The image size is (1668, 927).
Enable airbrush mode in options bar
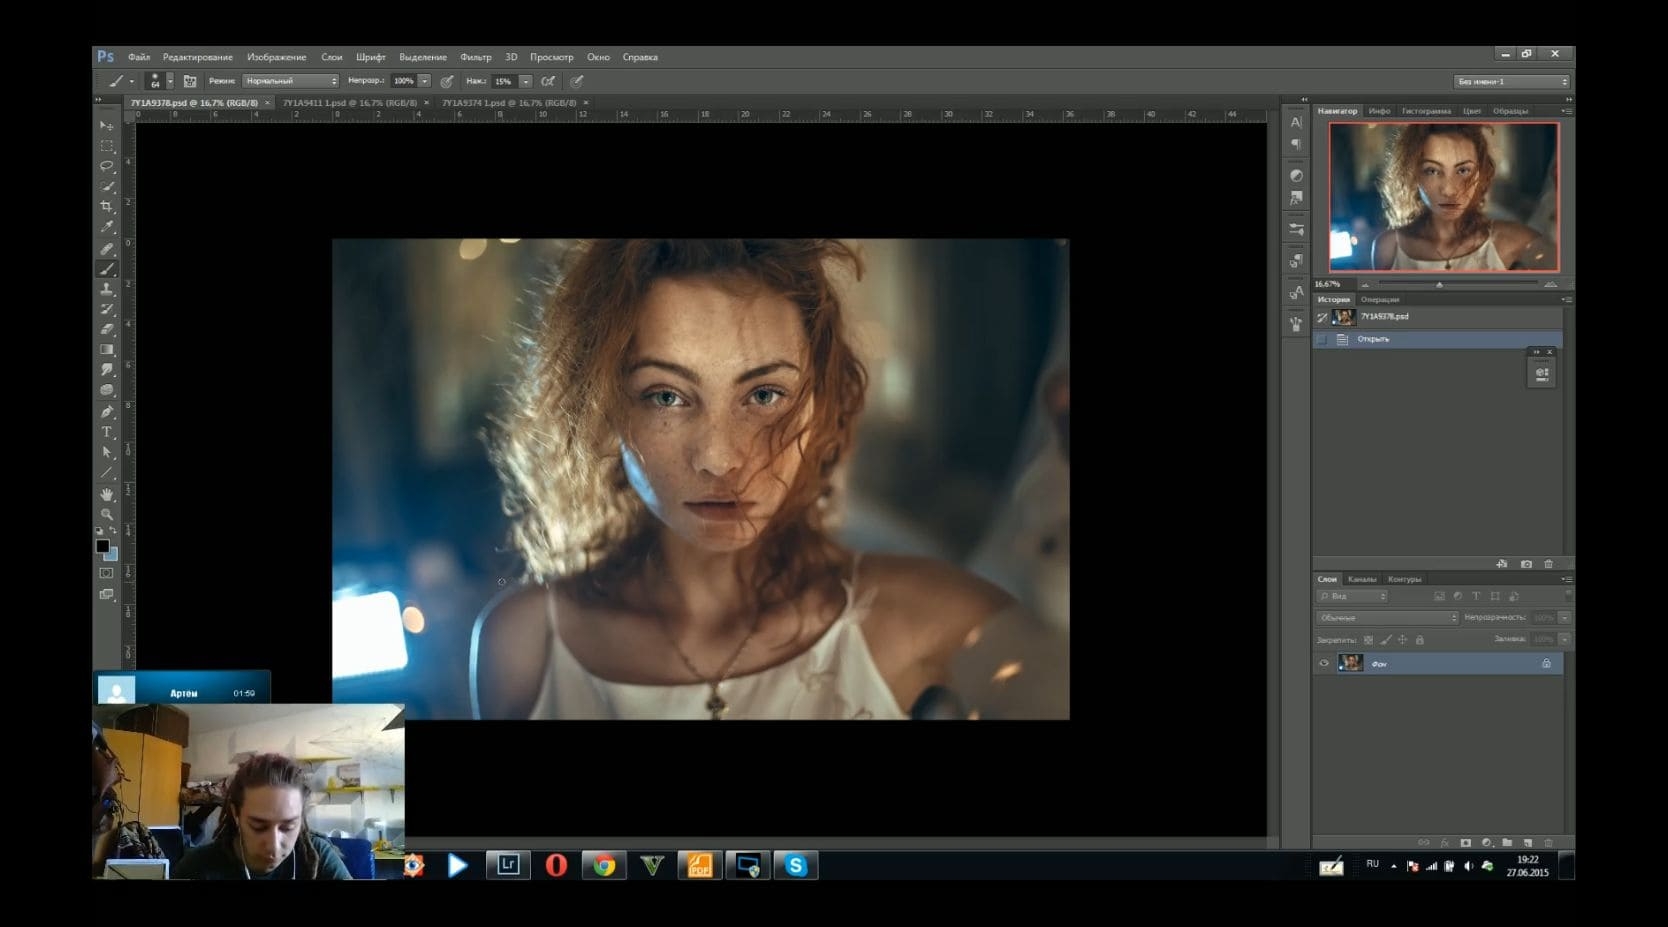[548, 81]
